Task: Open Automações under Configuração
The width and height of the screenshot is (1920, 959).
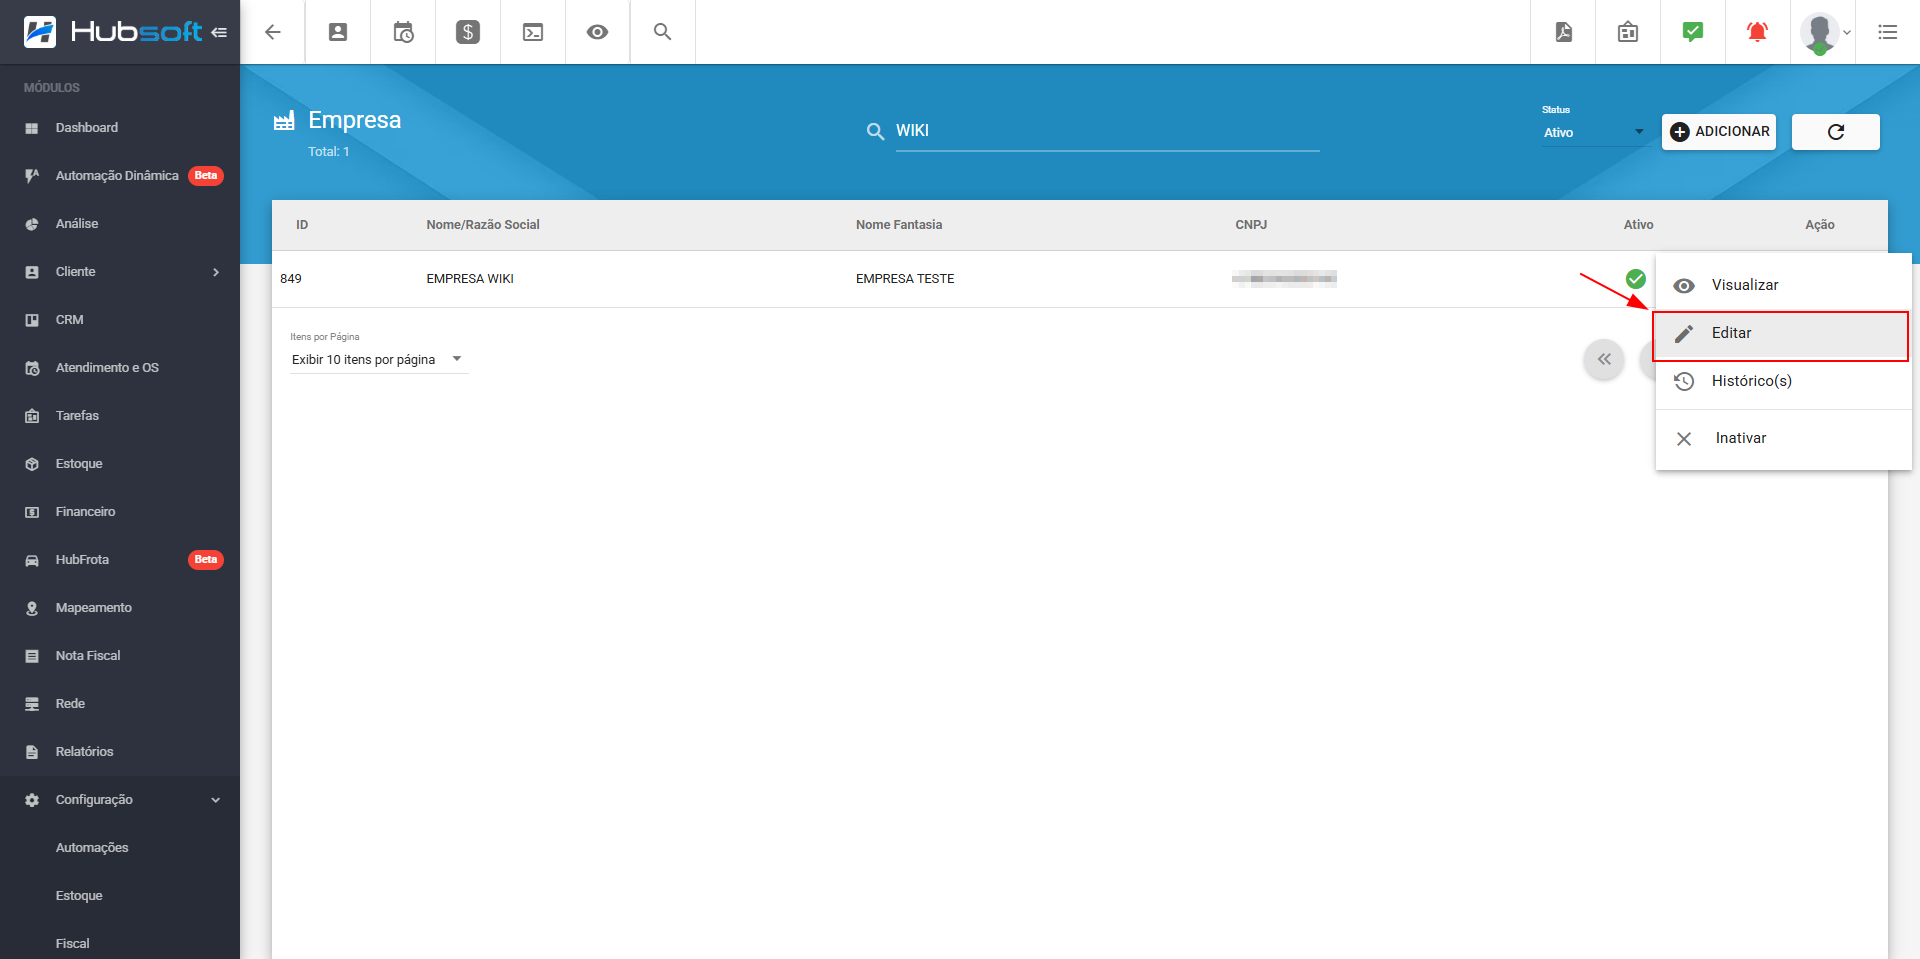Action: click(x=120, y=848)
